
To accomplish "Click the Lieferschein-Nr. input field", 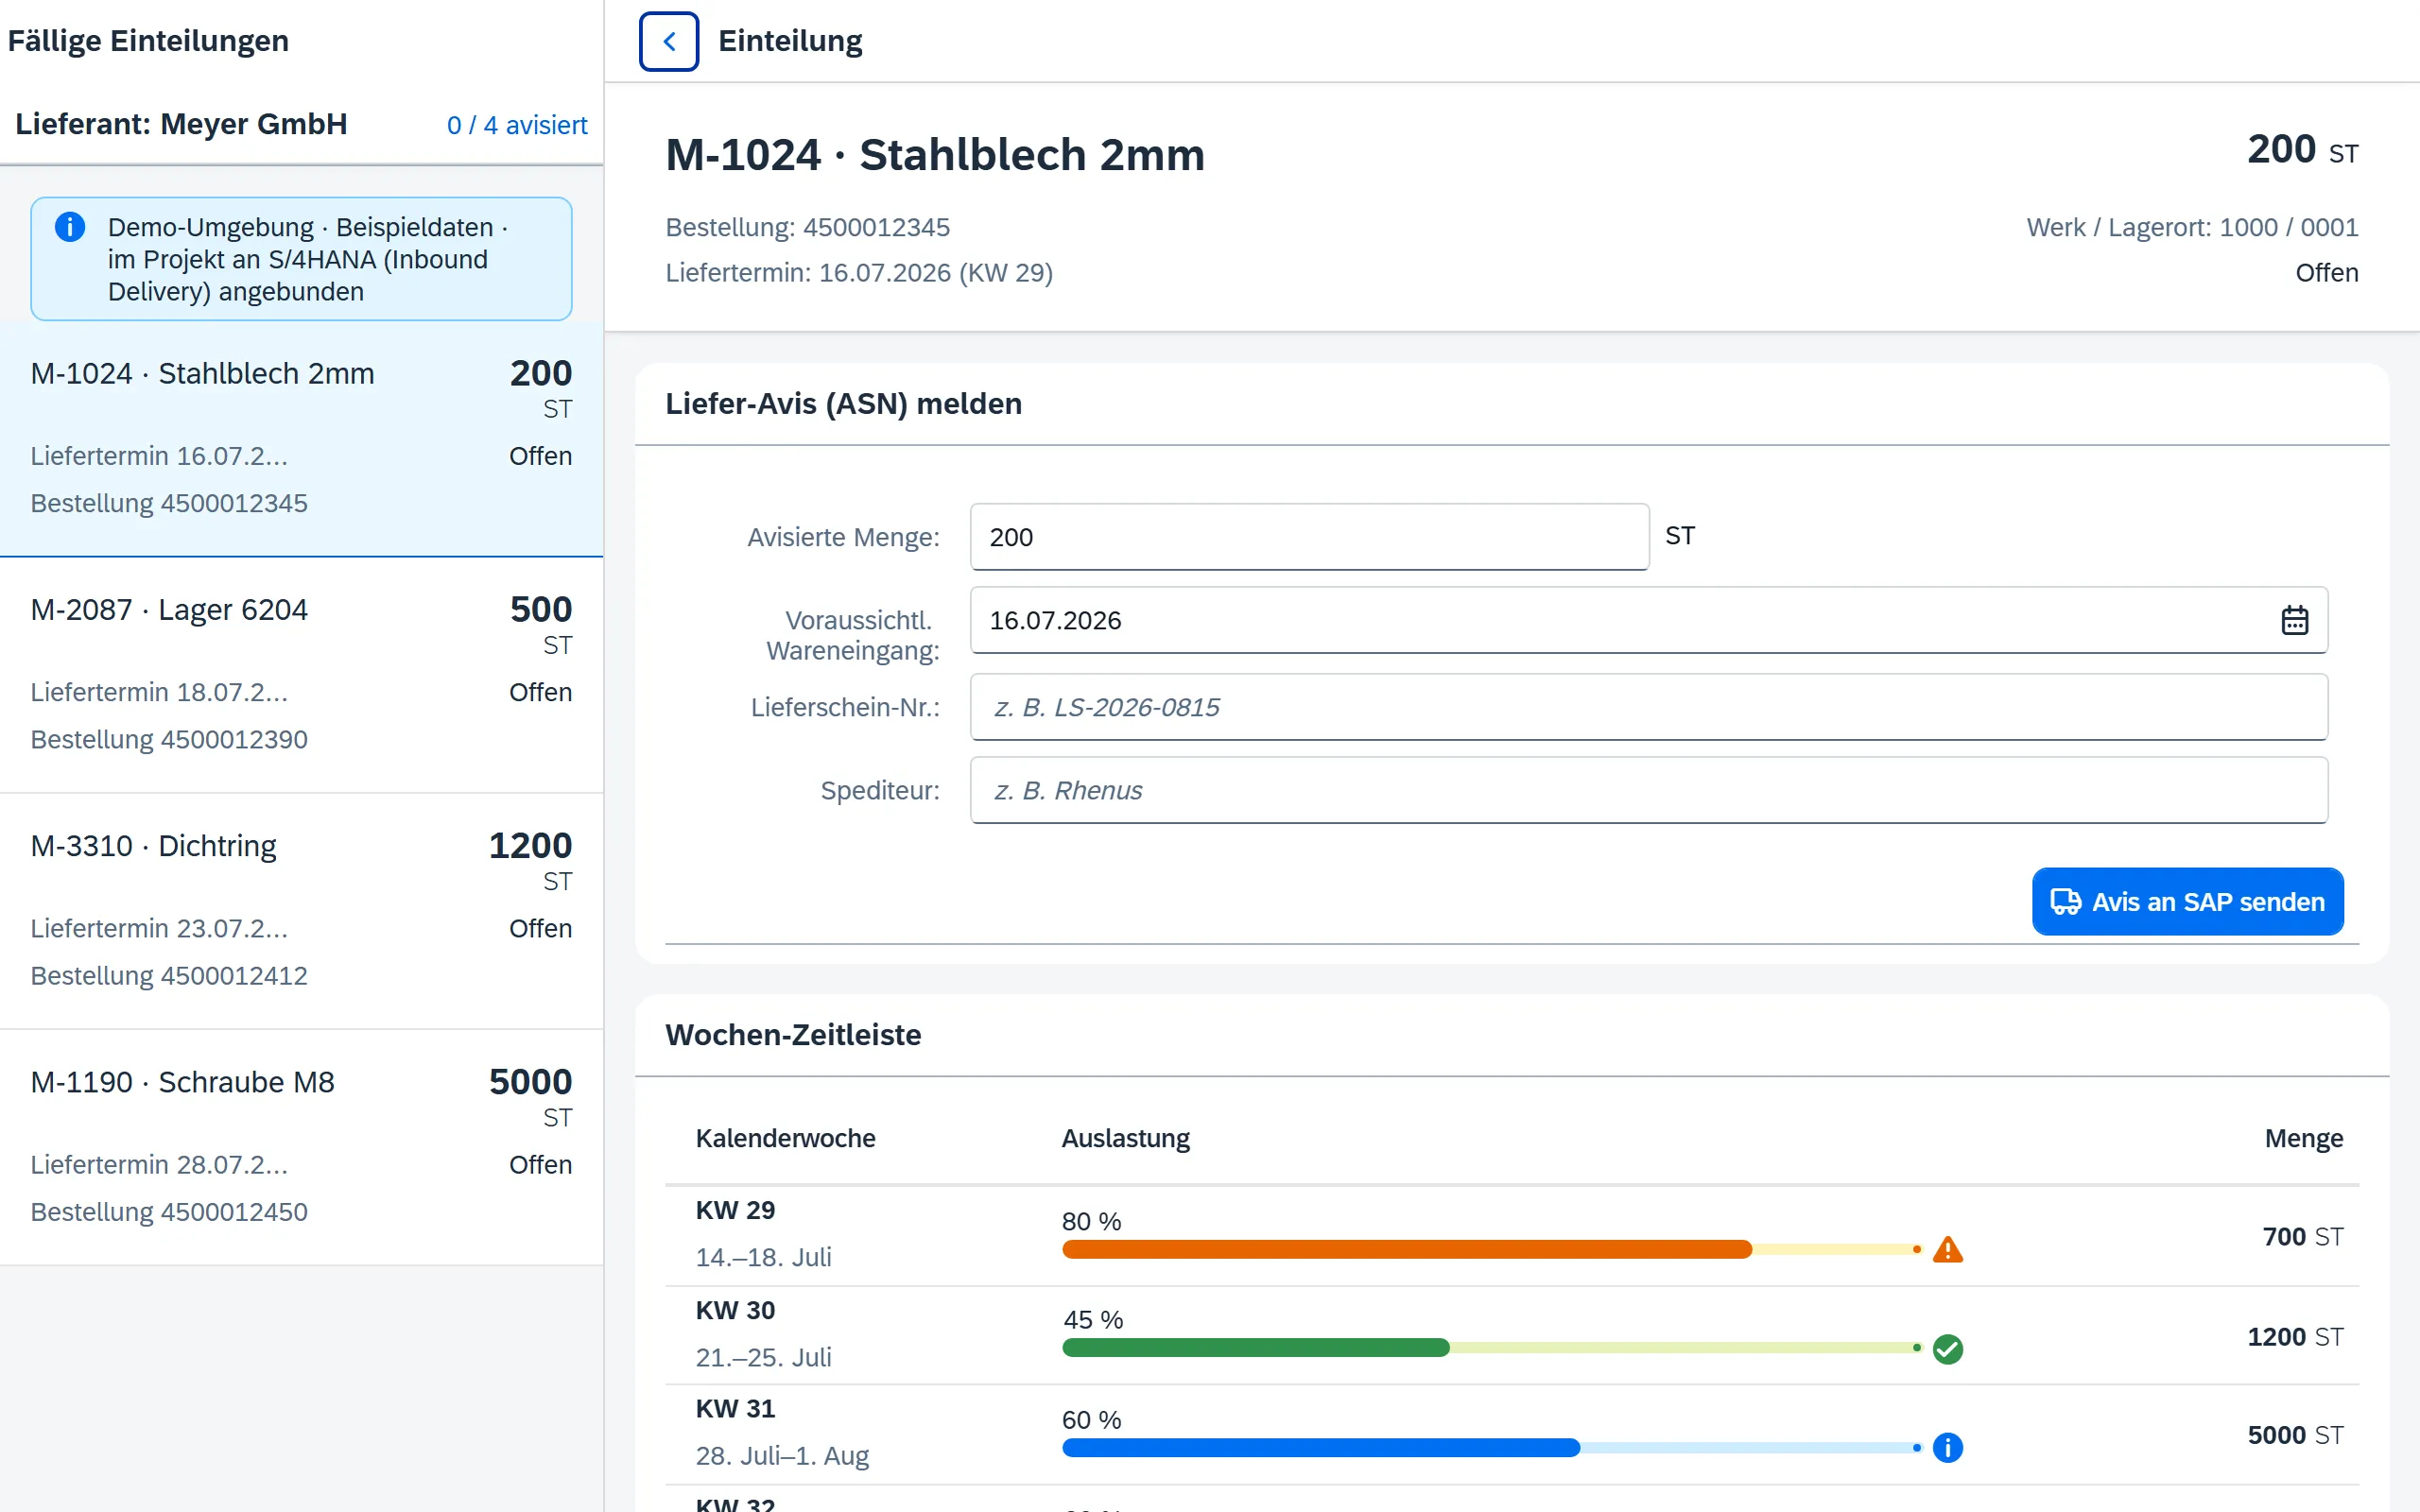I will click(1648, 707).
